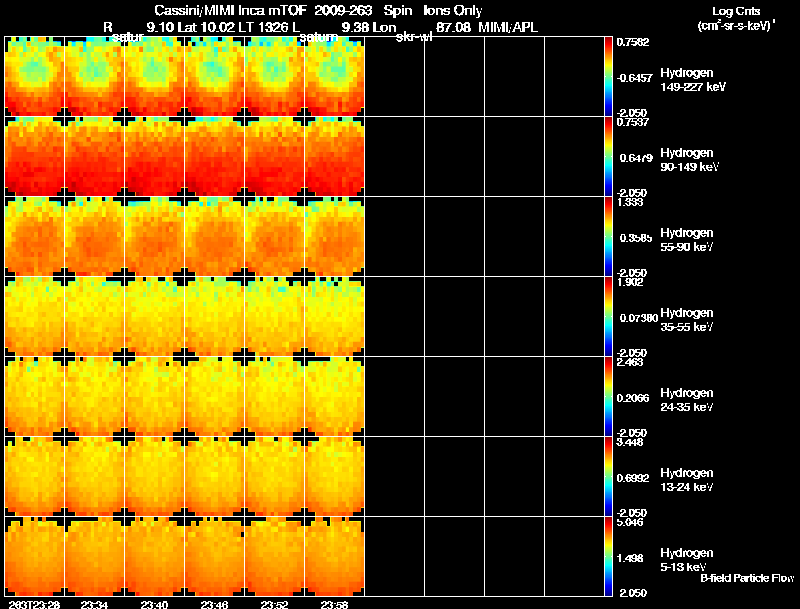Image resolution: width=800 pixels, height=609 pixels.
Task: Select the 5-13 keV image at 263T23:28
Action: (35, 557)
